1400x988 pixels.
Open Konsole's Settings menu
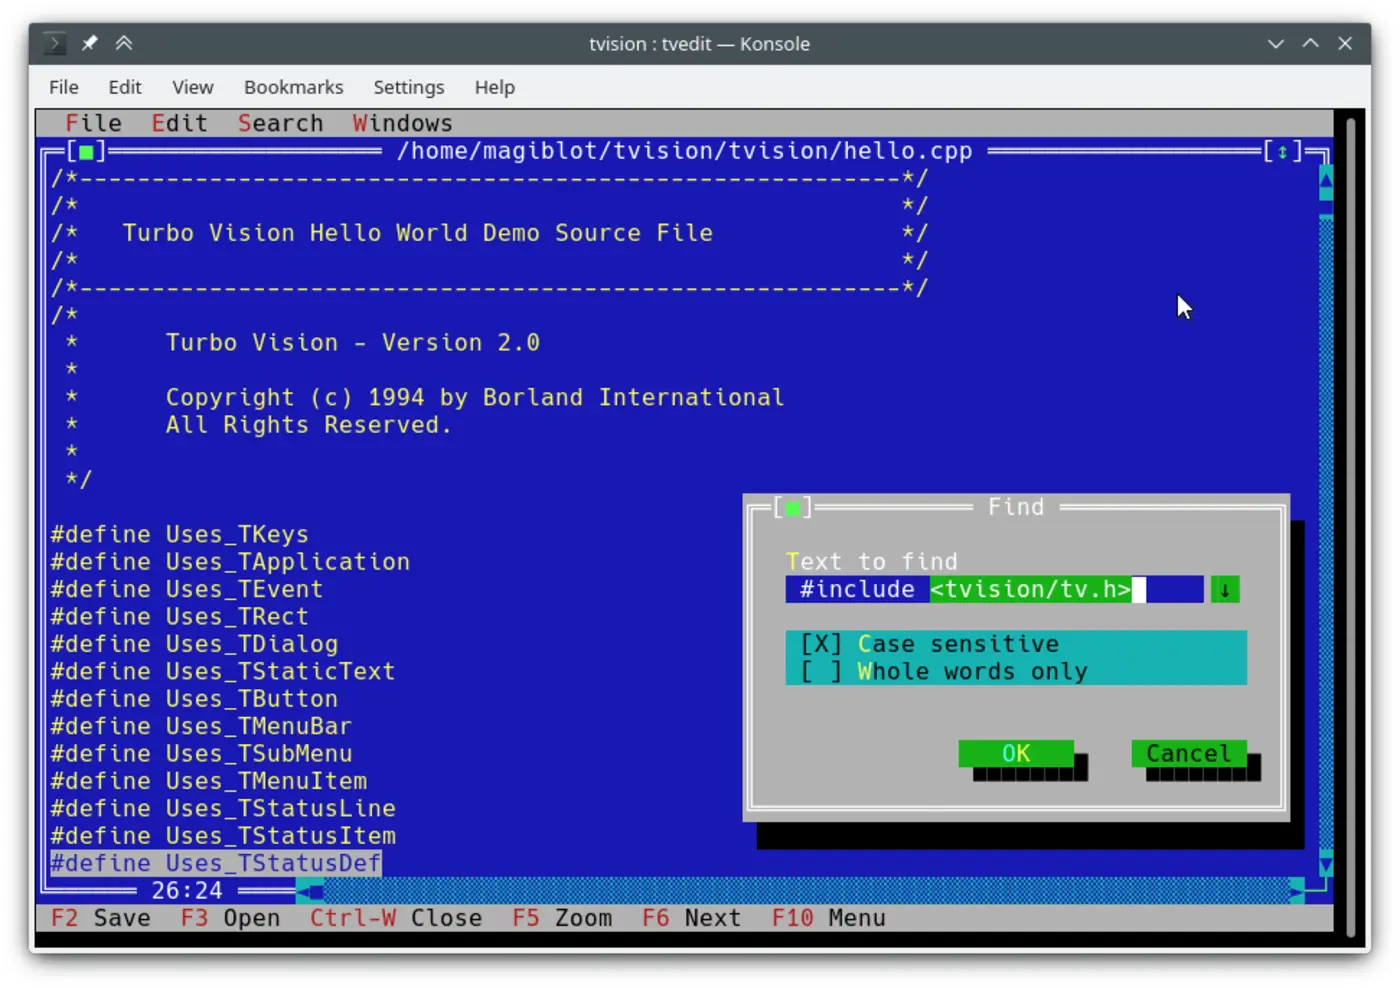pyautogui.click(x=408, y=88)
